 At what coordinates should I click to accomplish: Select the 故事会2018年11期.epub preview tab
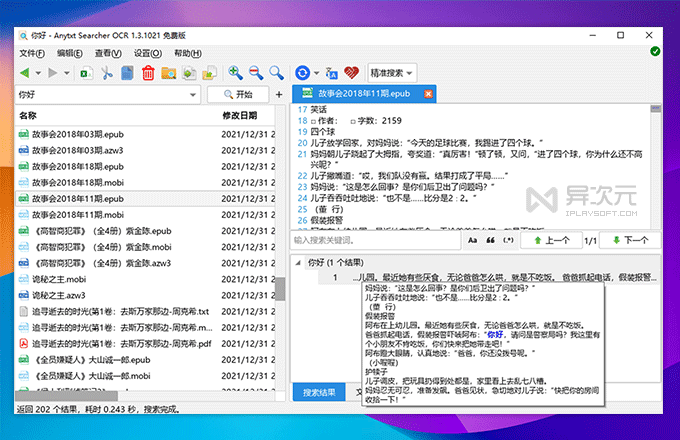[364, 94]
